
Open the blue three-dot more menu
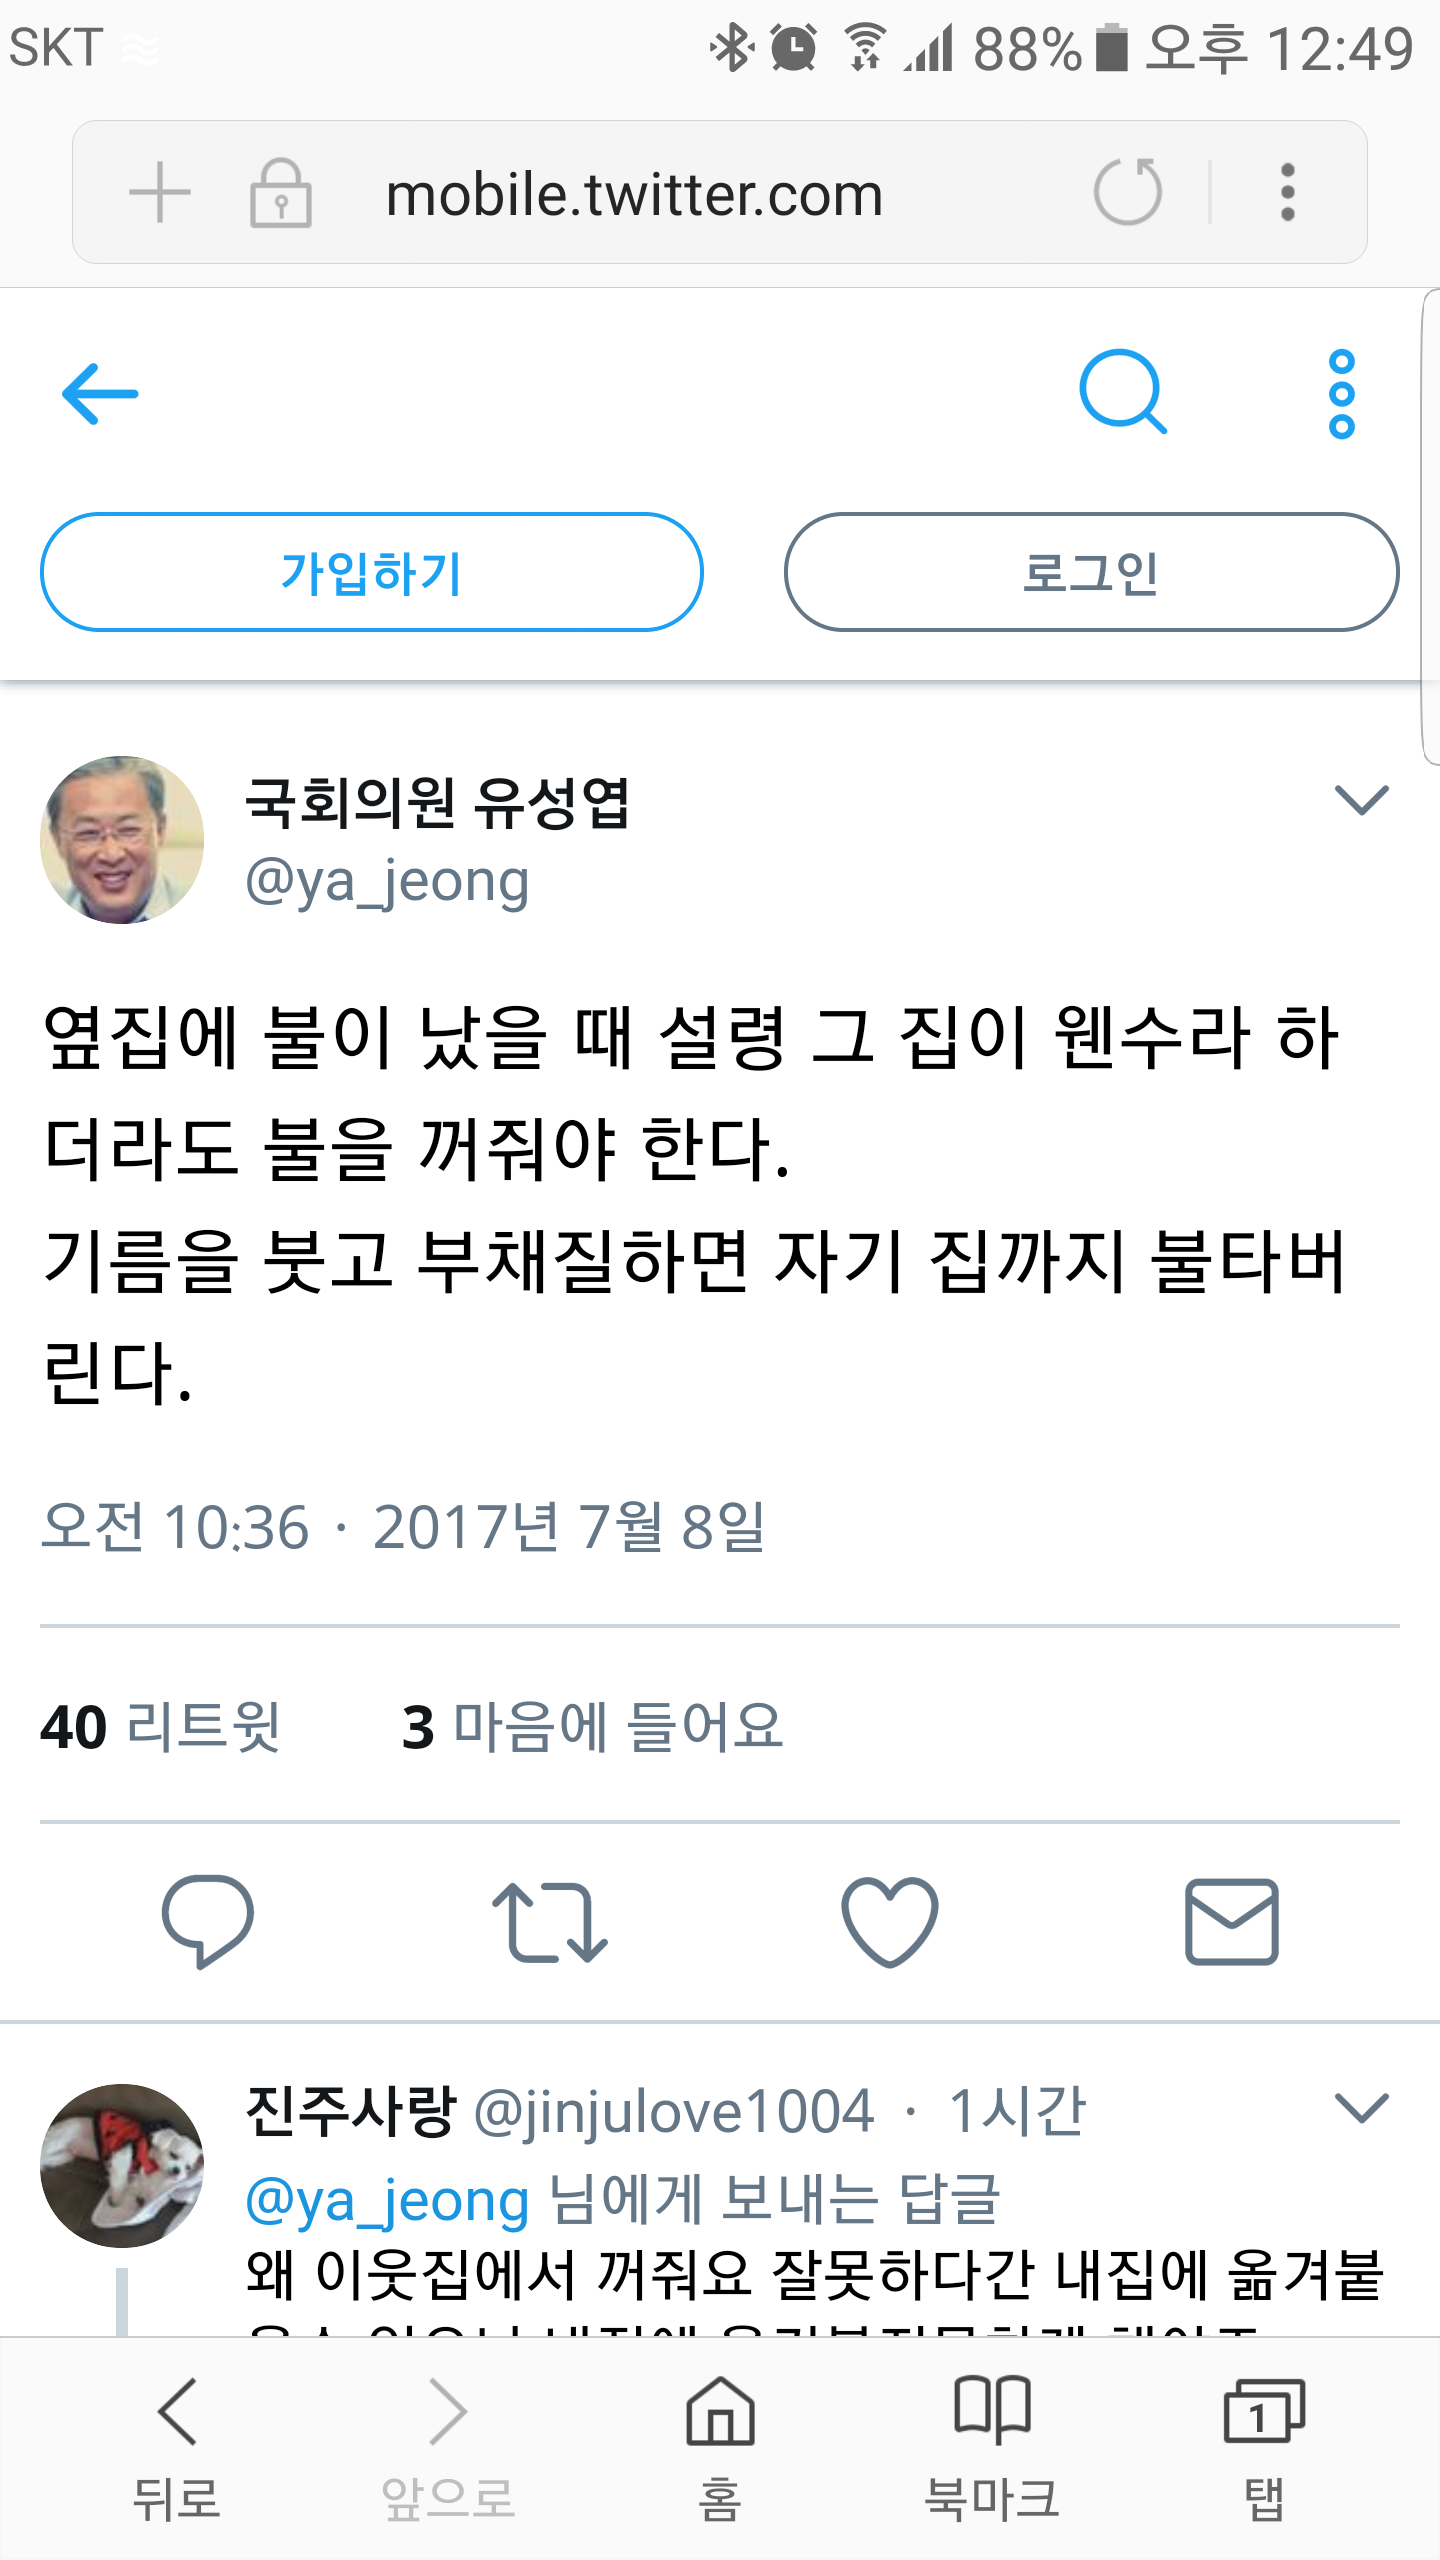coord(1342,394)
